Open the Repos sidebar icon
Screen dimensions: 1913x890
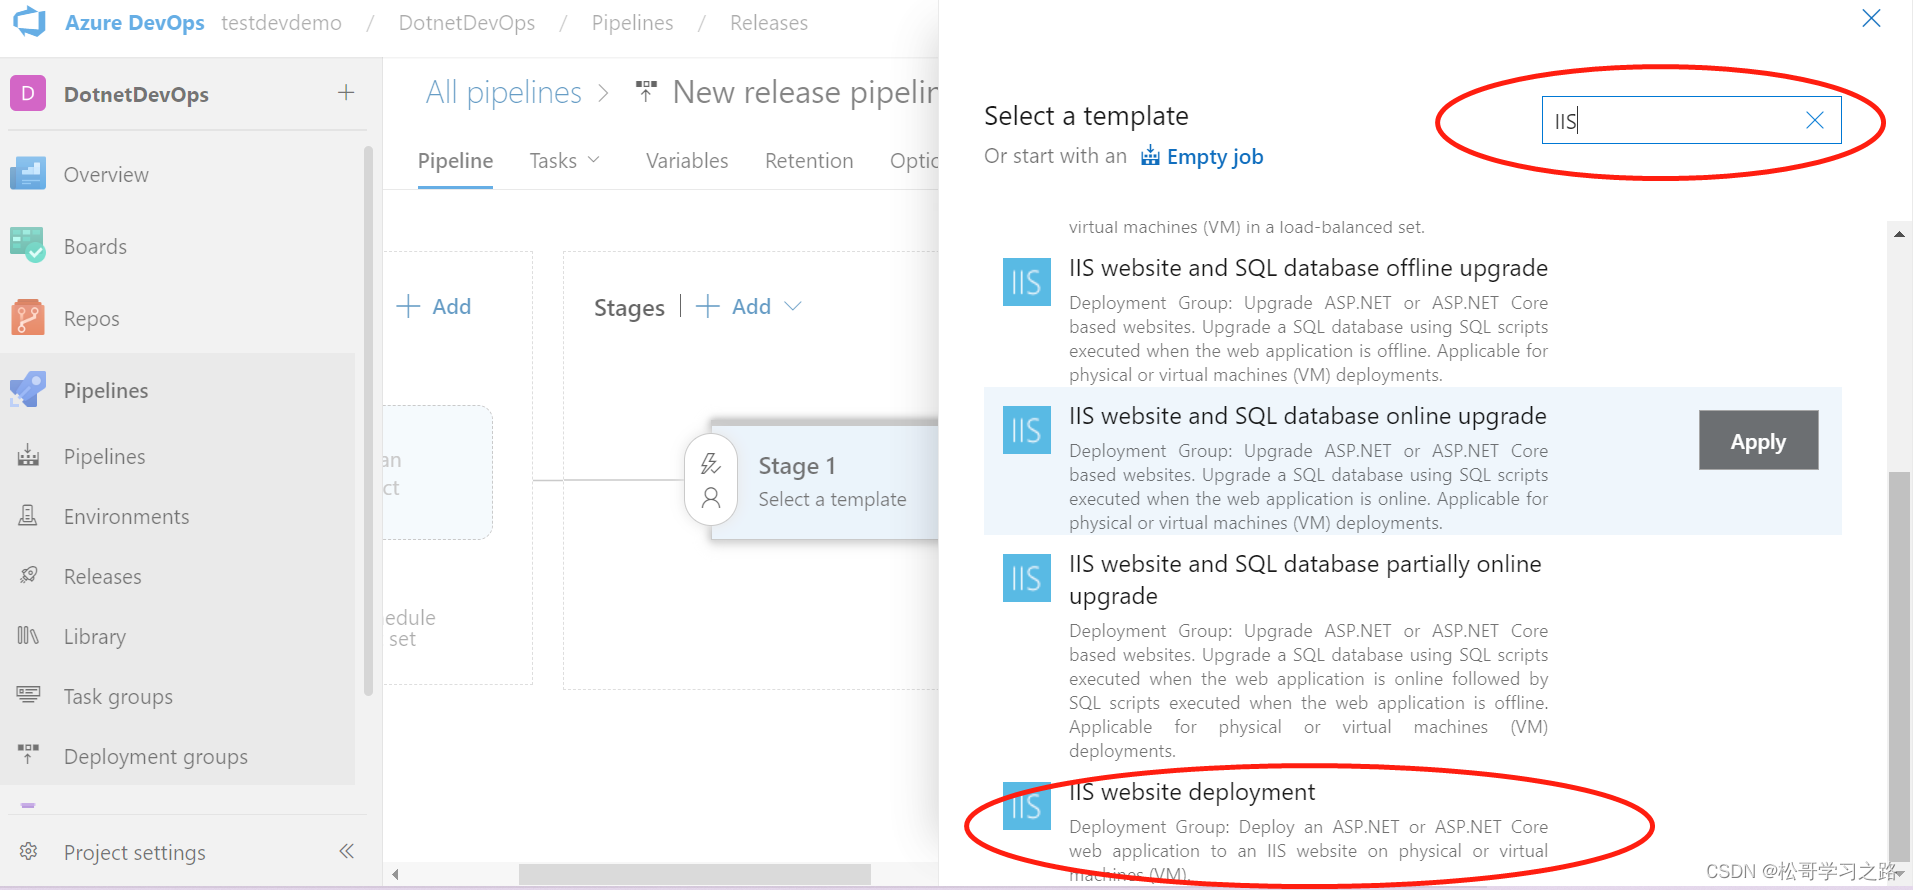coord(28,318)
